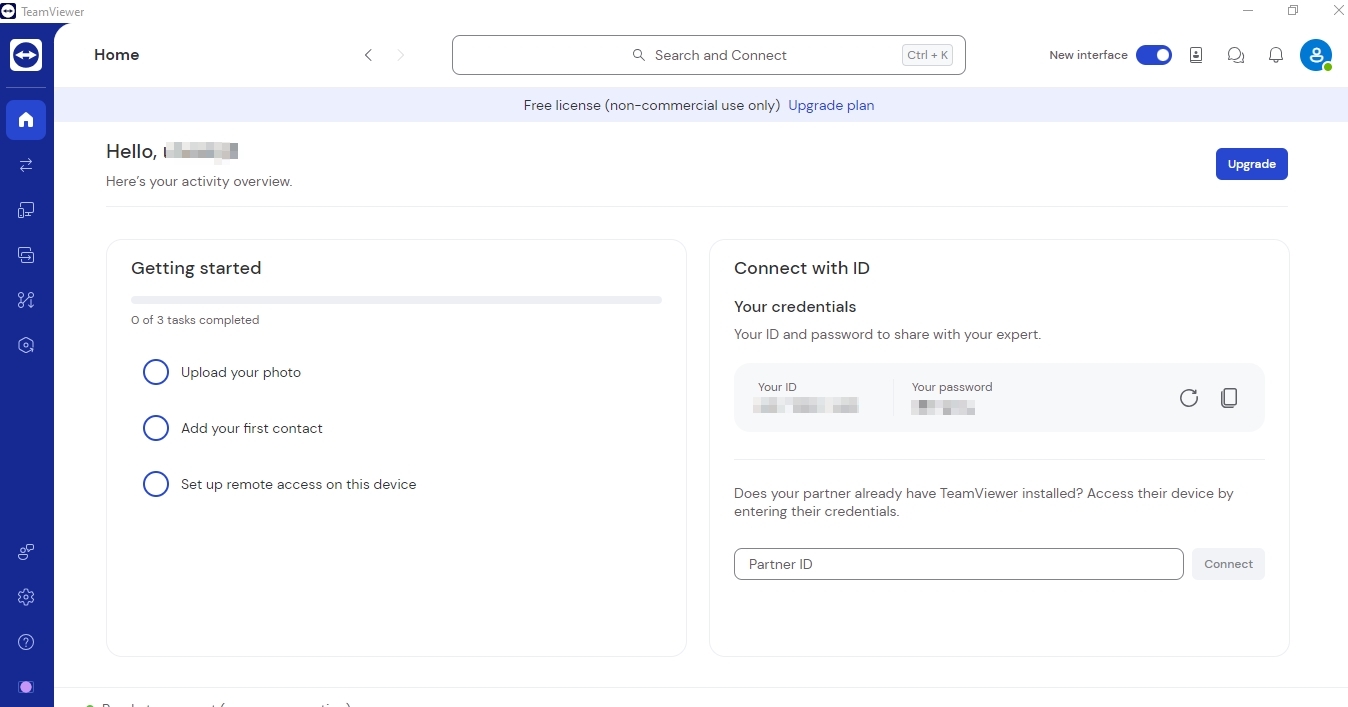Open the notifications bell

[x=1276, y=55]
